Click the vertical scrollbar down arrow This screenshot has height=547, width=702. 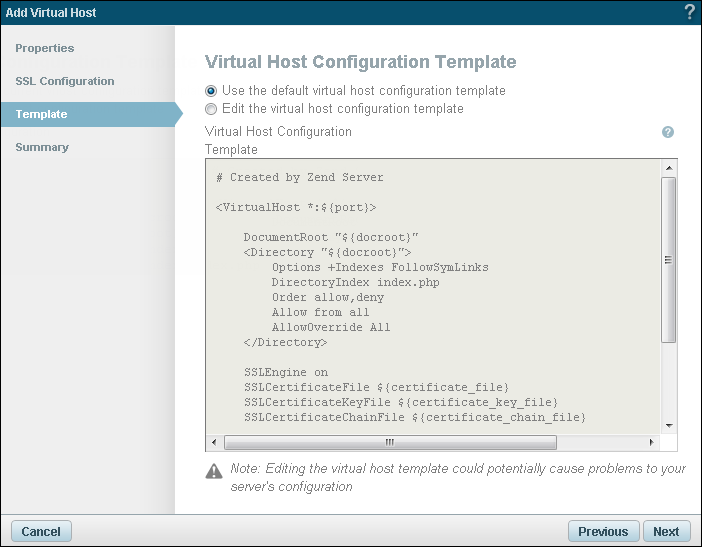[669, 424]
